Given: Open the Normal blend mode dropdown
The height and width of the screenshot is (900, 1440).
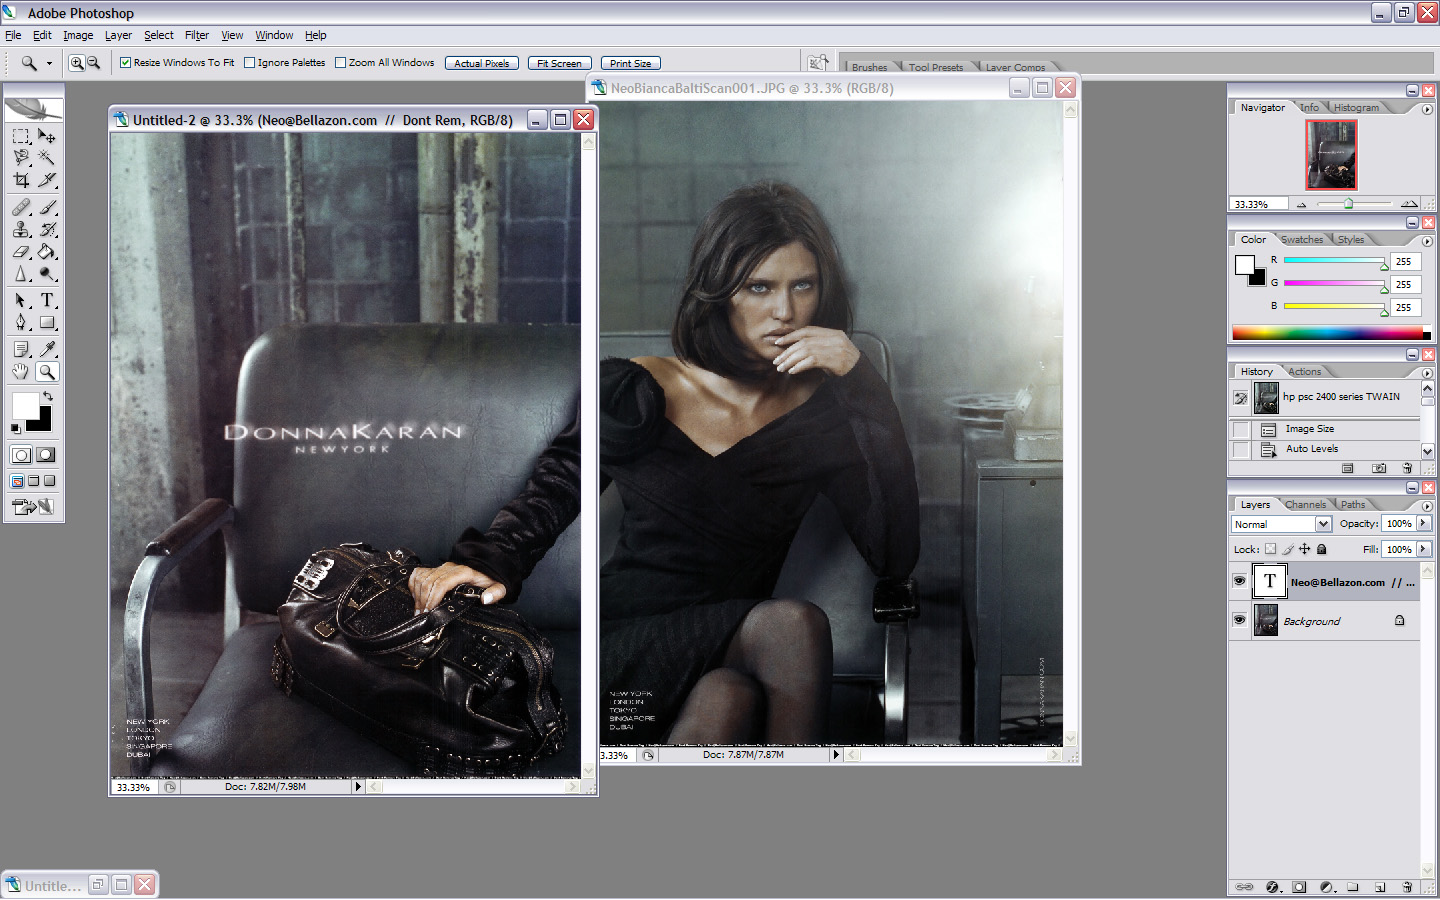Looking at the screenshot, I should pos(1323,524).
